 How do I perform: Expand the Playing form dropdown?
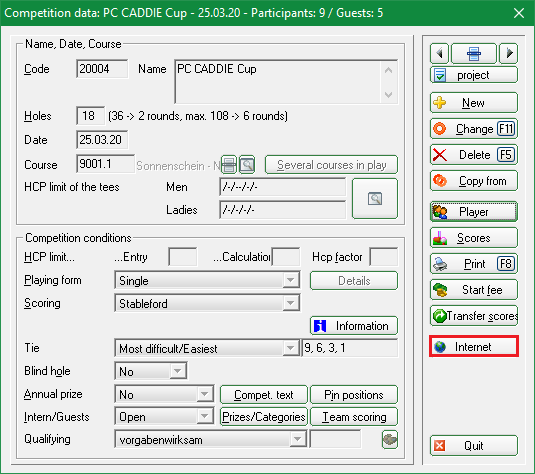(291, 280)
